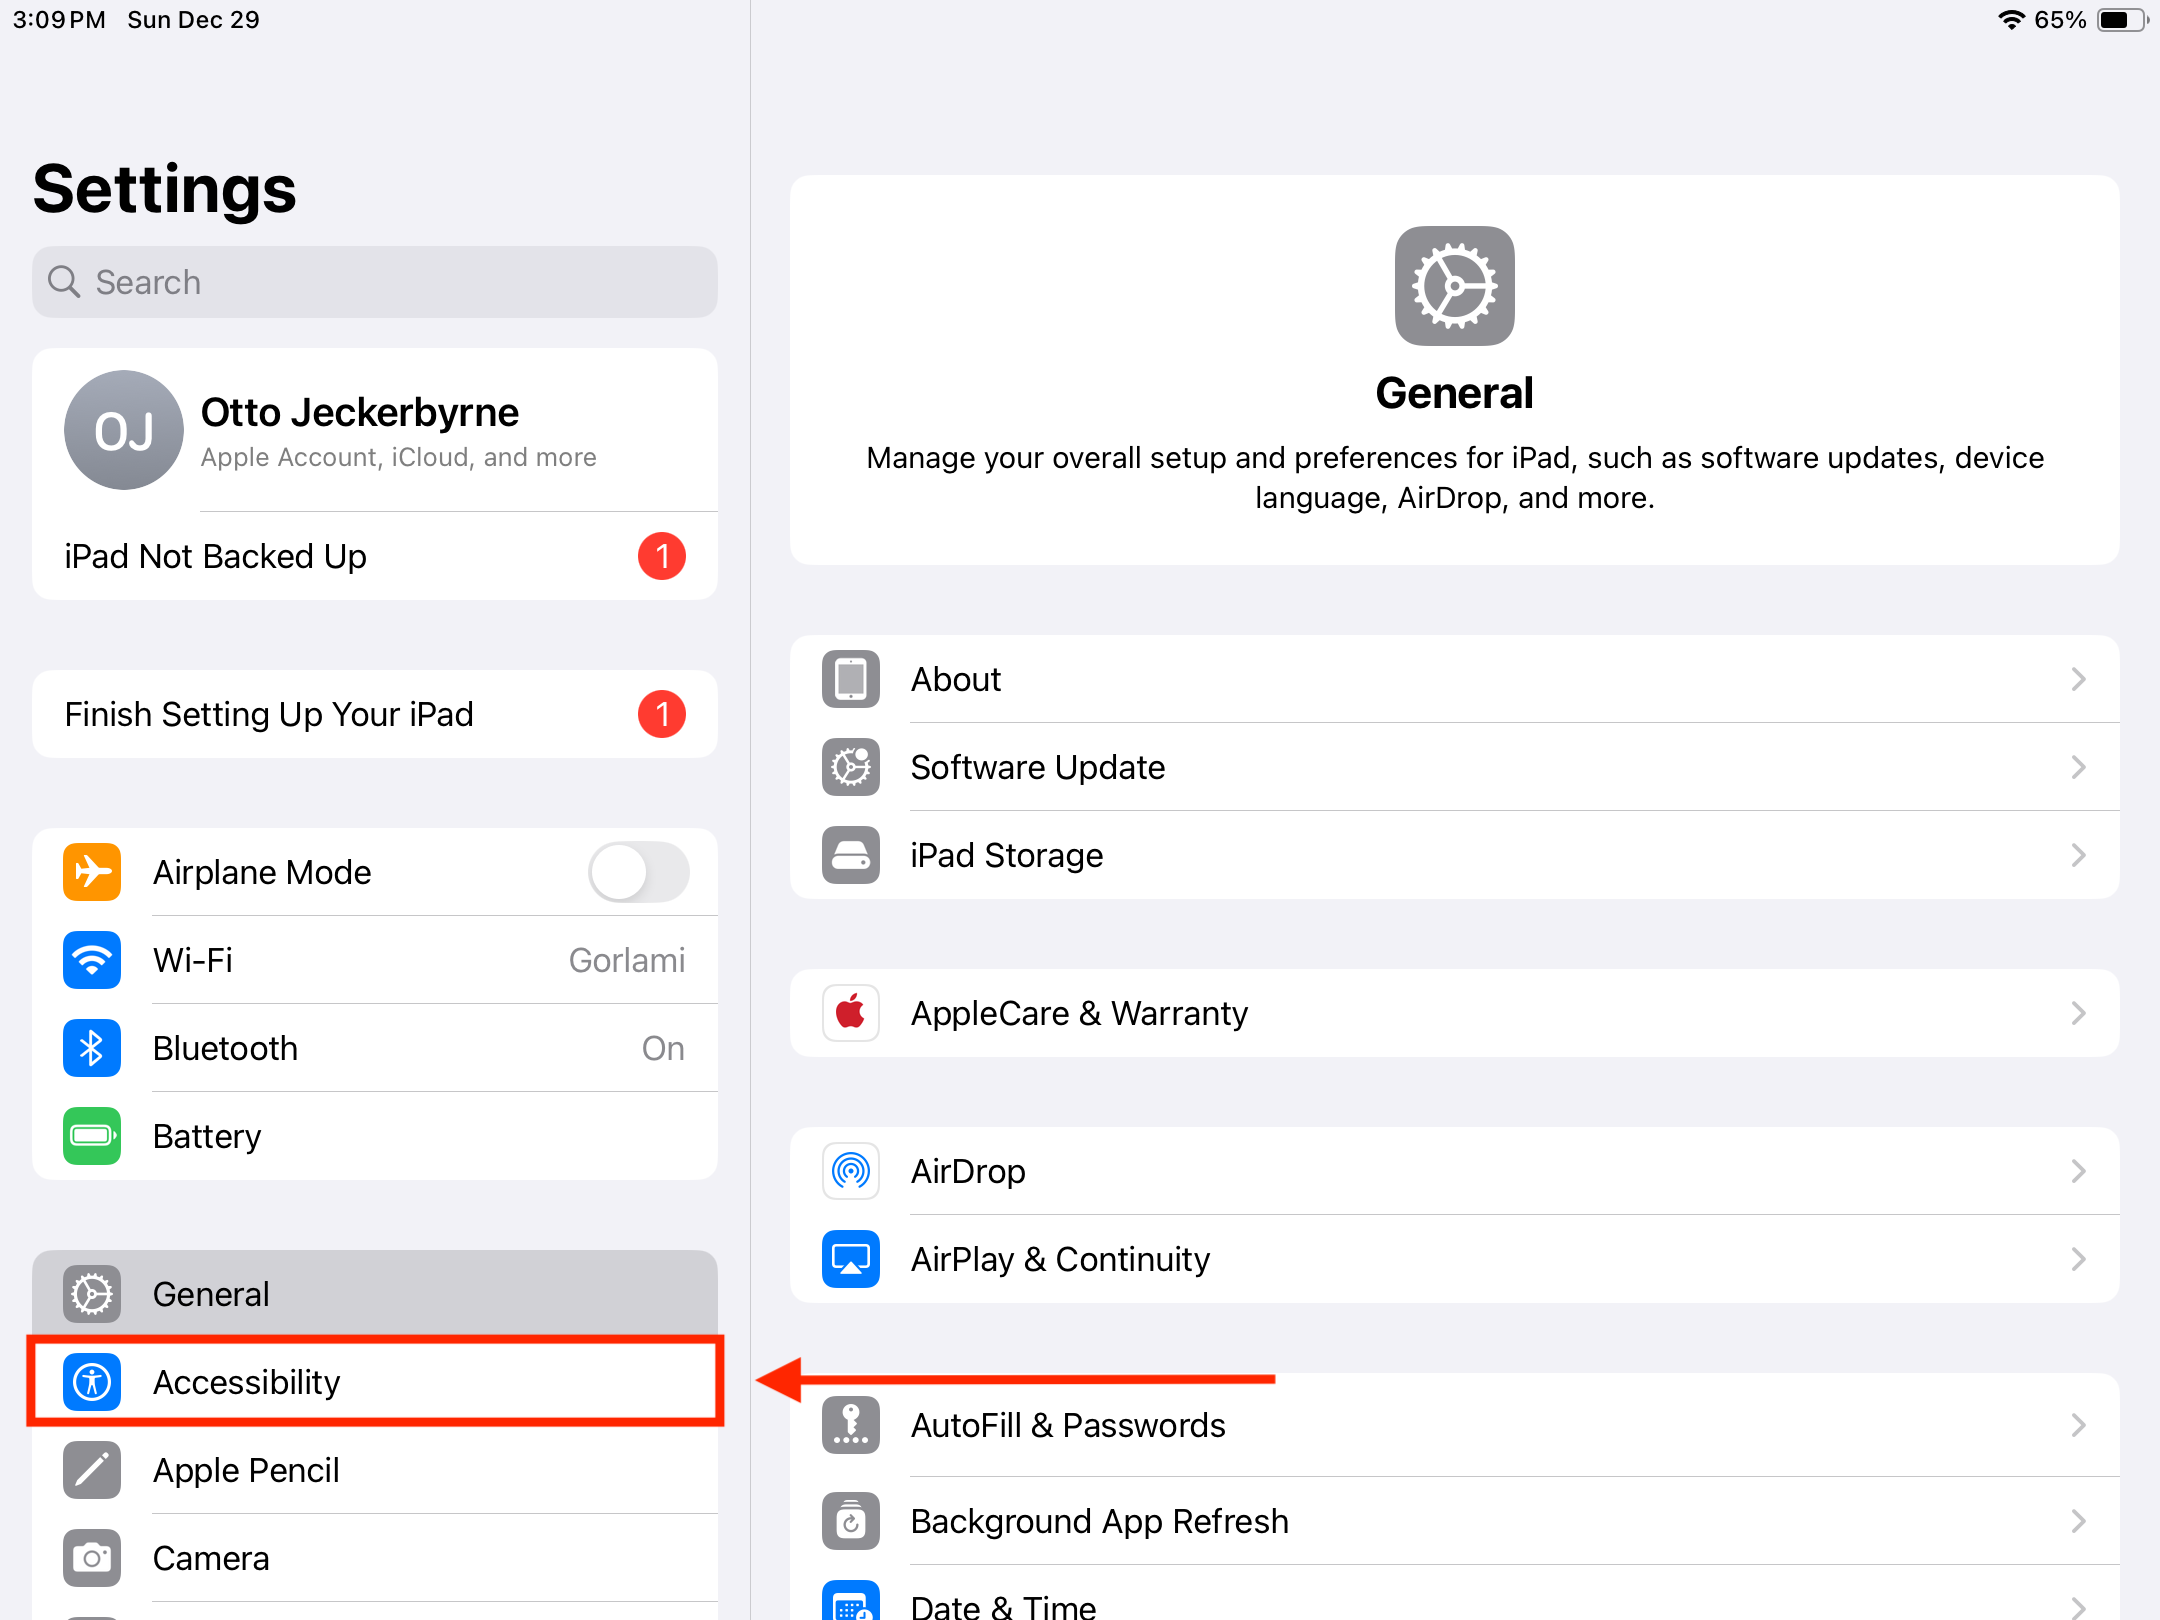Toggle the Airplane Mode switch

tap(639, 872)
